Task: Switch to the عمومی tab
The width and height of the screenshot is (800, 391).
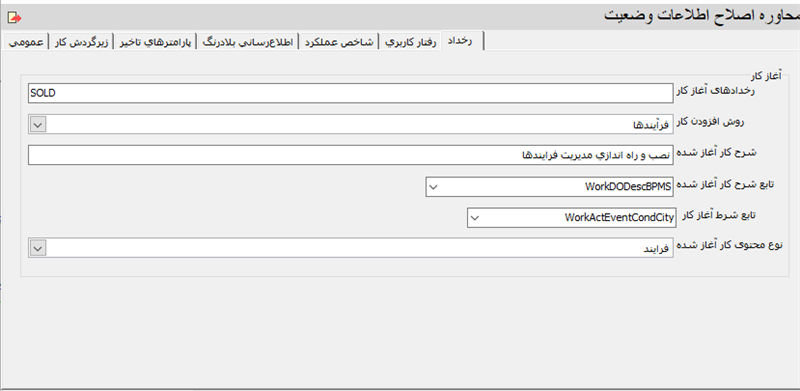Action: pos(26,42)
